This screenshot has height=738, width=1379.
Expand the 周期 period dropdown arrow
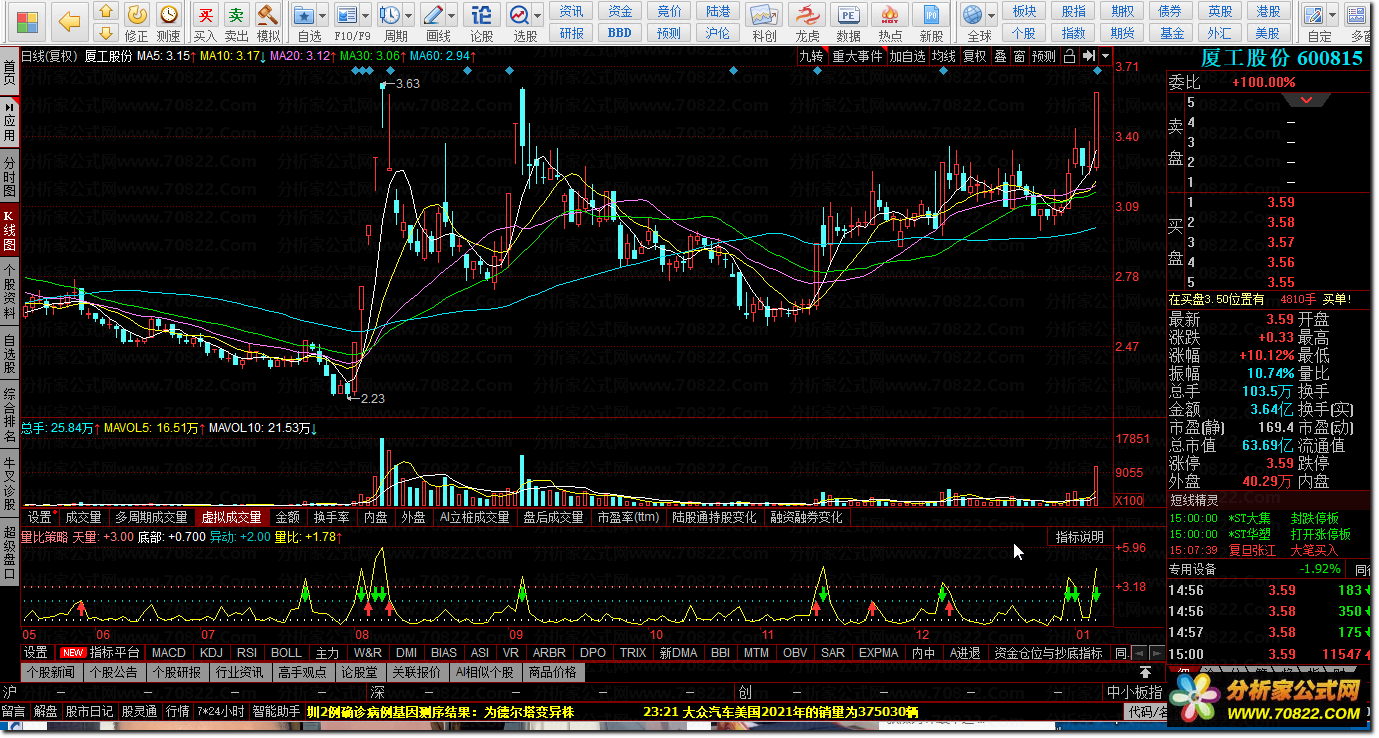click(x=409, y=16)
